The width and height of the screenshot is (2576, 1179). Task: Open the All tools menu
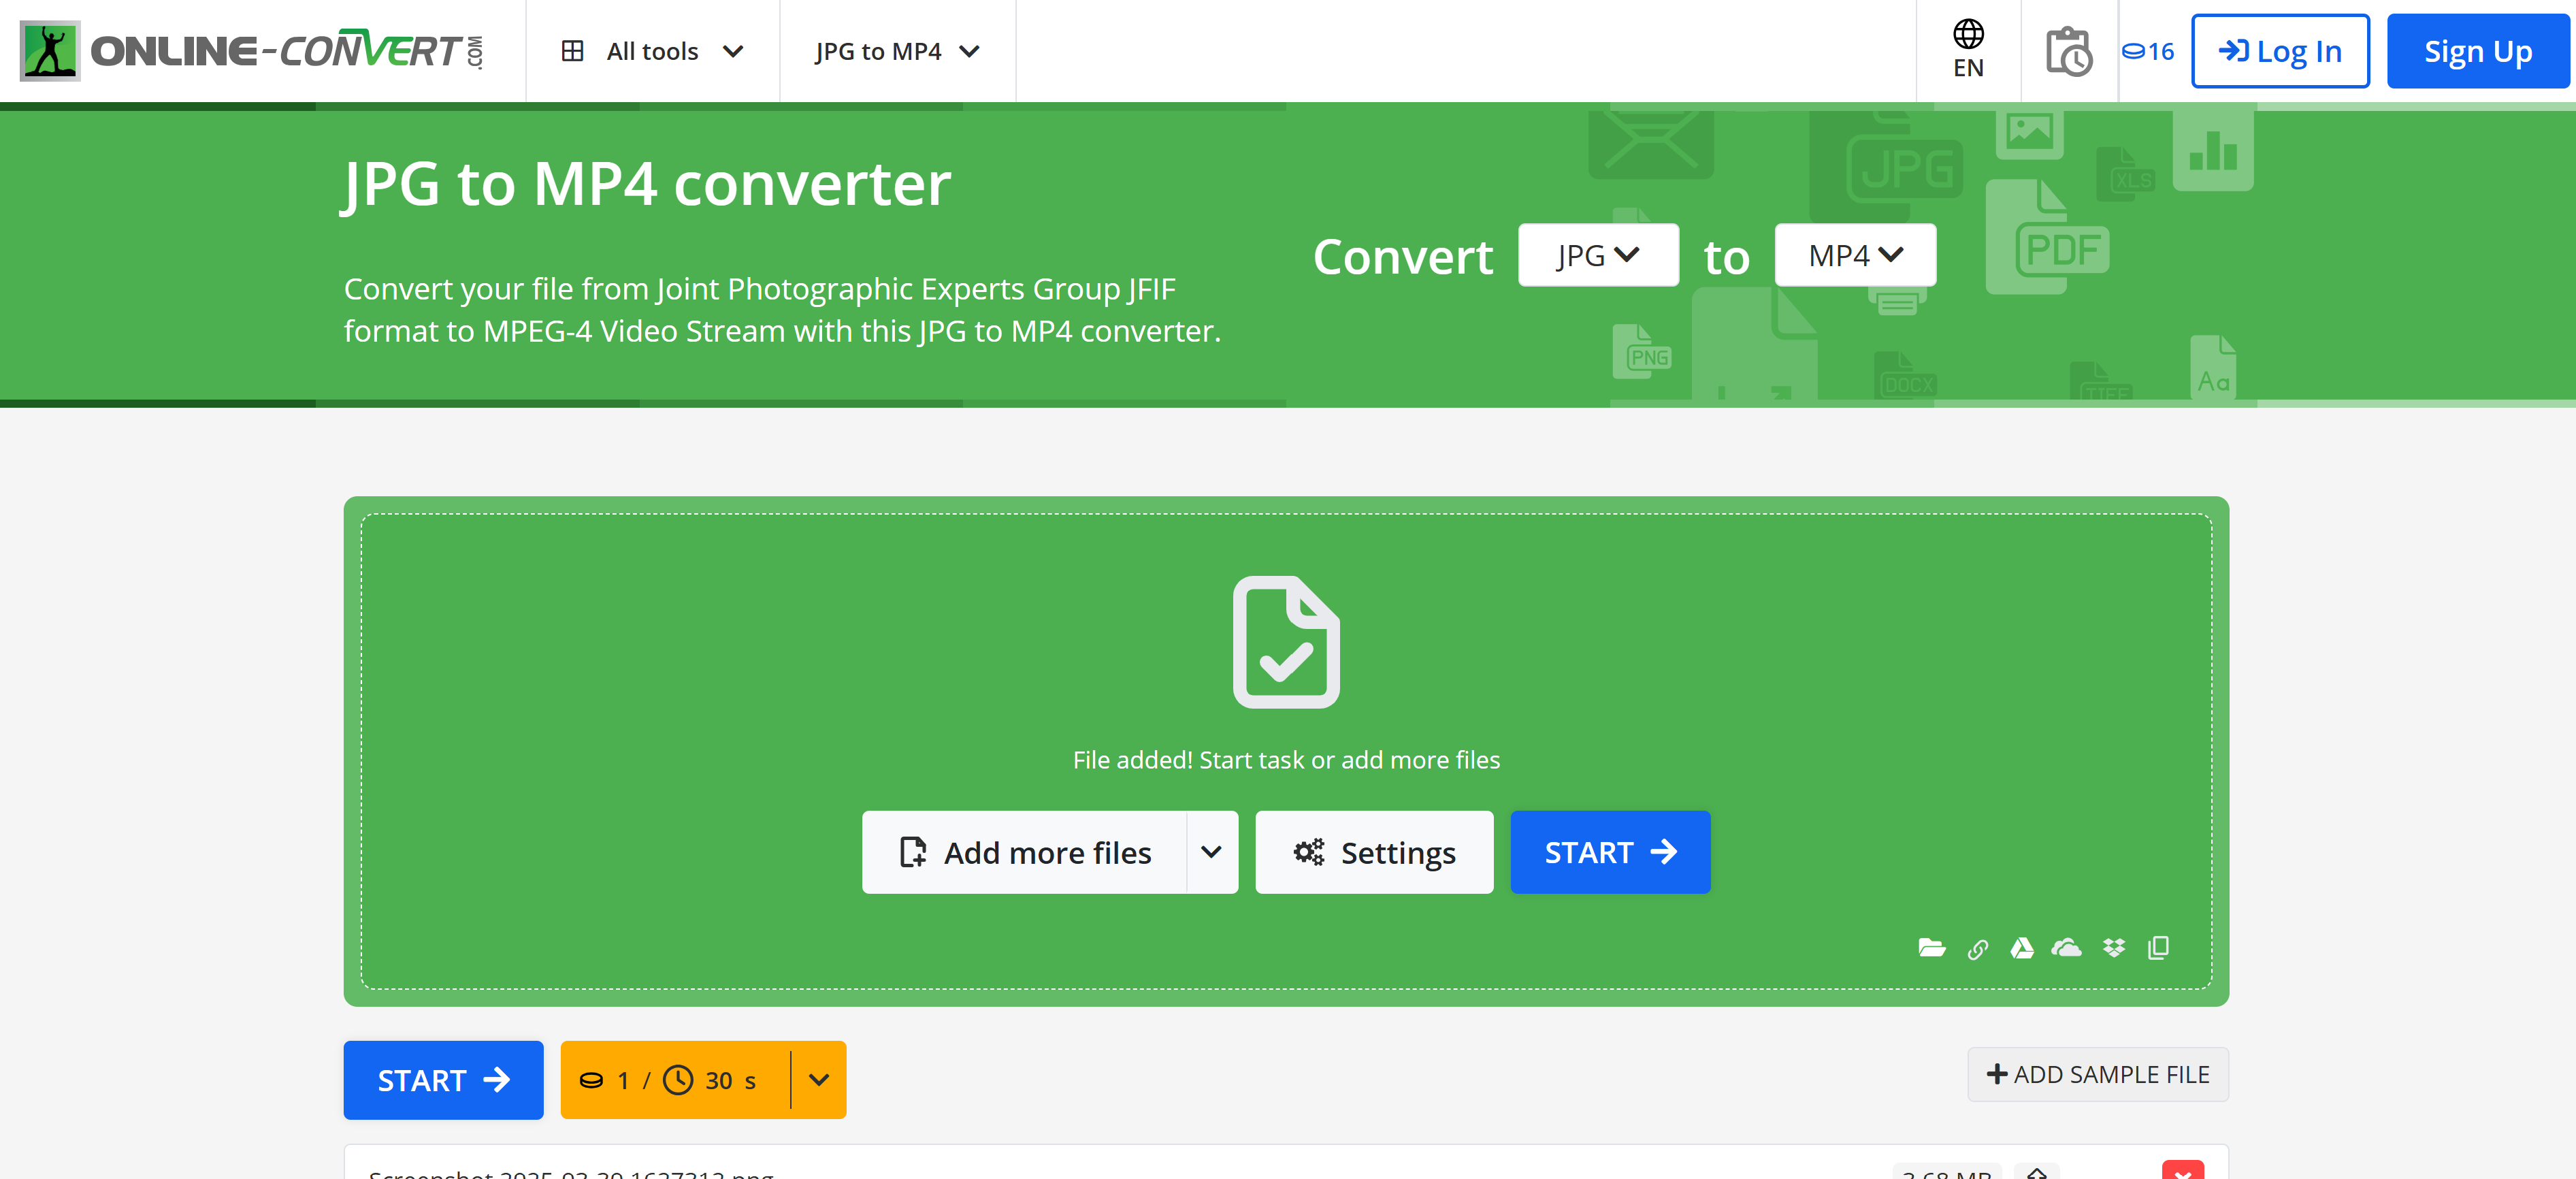pos(652,51)
